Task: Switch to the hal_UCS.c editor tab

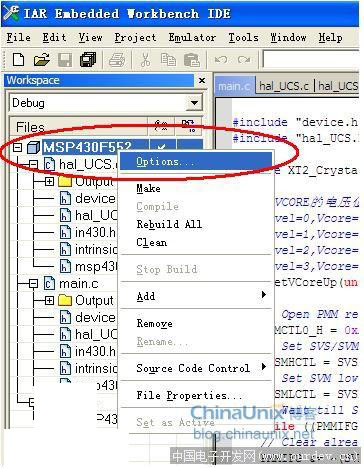Action: point(284,86)
